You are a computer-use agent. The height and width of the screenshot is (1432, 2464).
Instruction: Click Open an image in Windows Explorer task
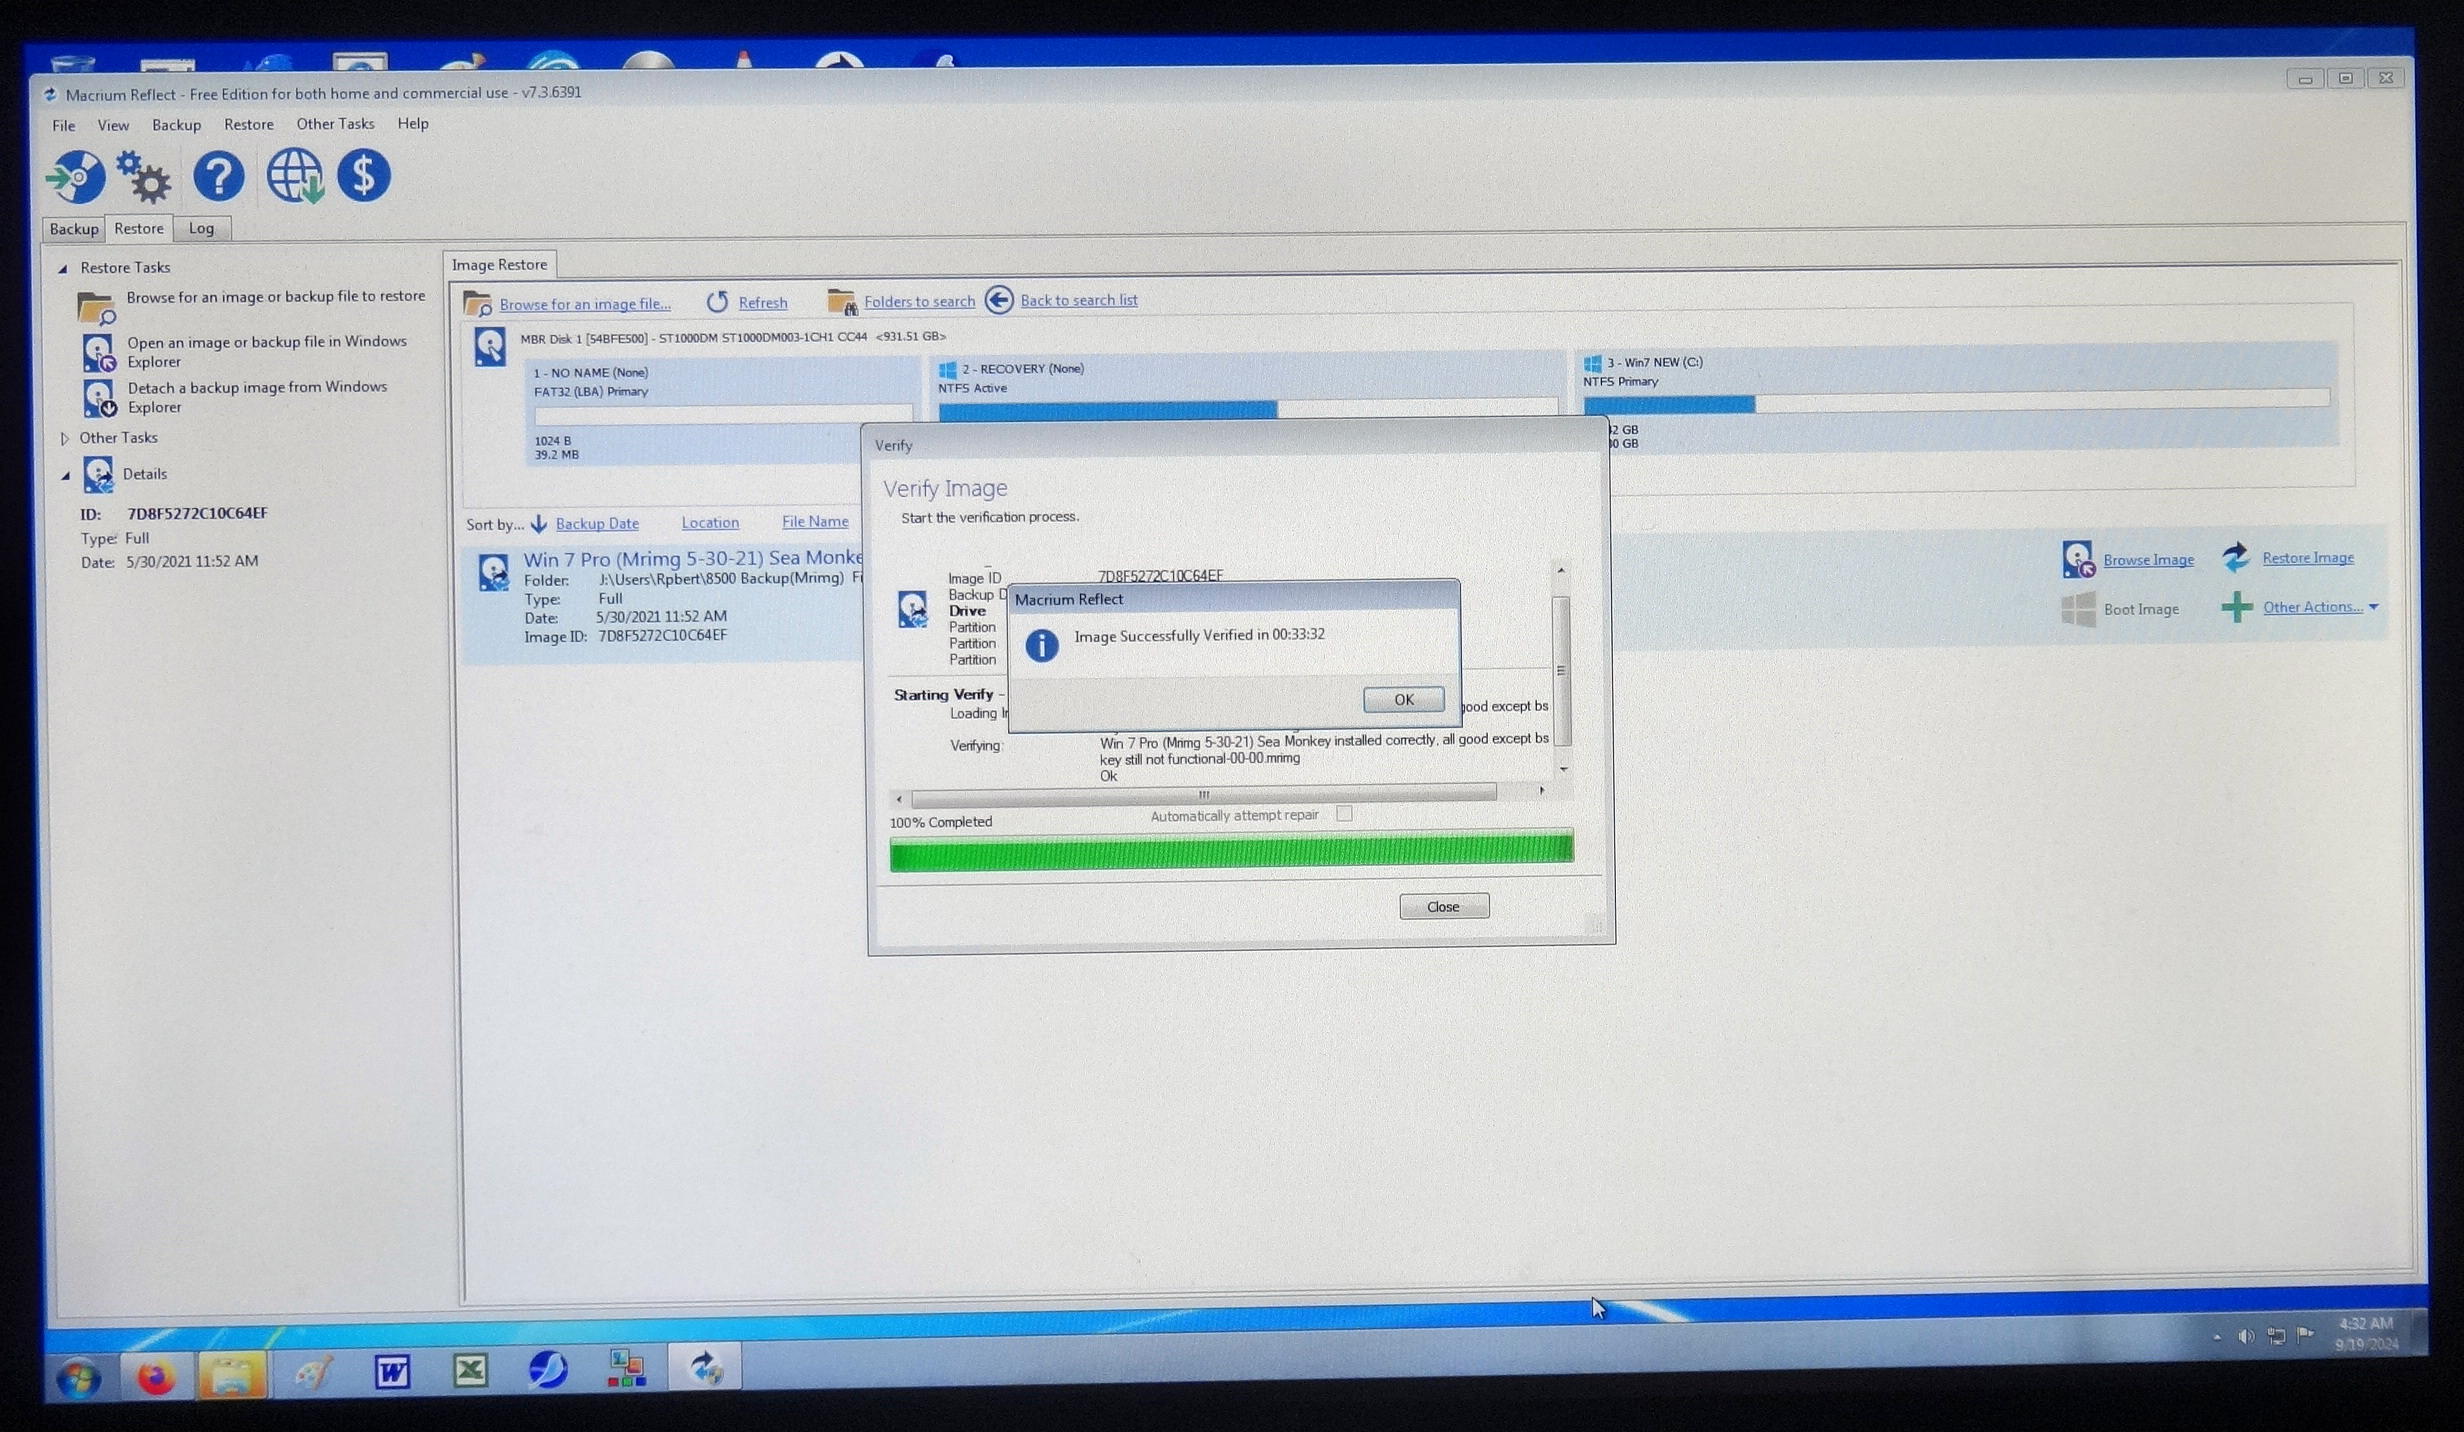(x=266, y=351)
